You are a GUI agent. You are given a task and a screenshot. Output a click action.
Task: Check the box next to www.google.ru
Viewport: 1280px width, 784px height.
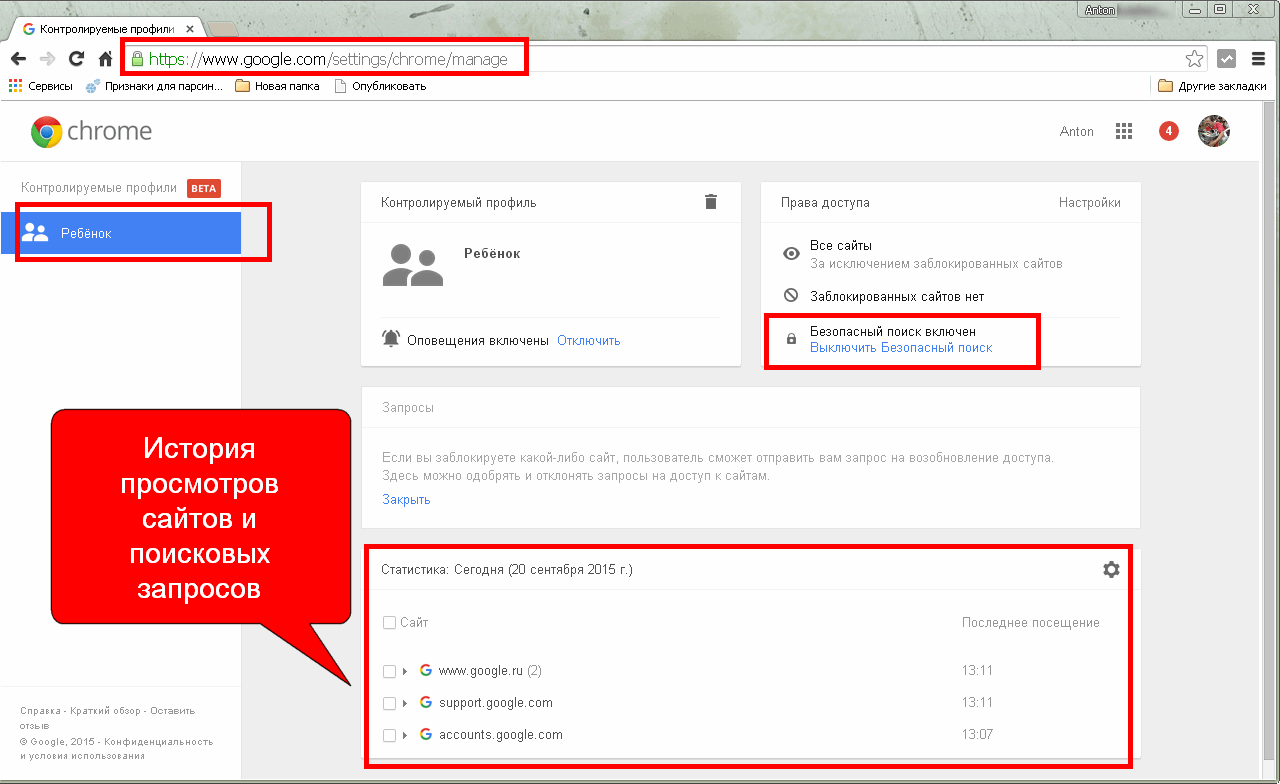[390, 671]
